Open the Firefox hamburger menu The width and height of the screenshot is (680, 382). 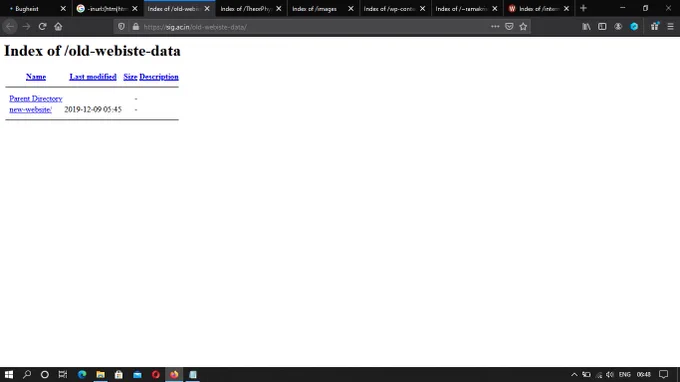[x=670, y=27]
